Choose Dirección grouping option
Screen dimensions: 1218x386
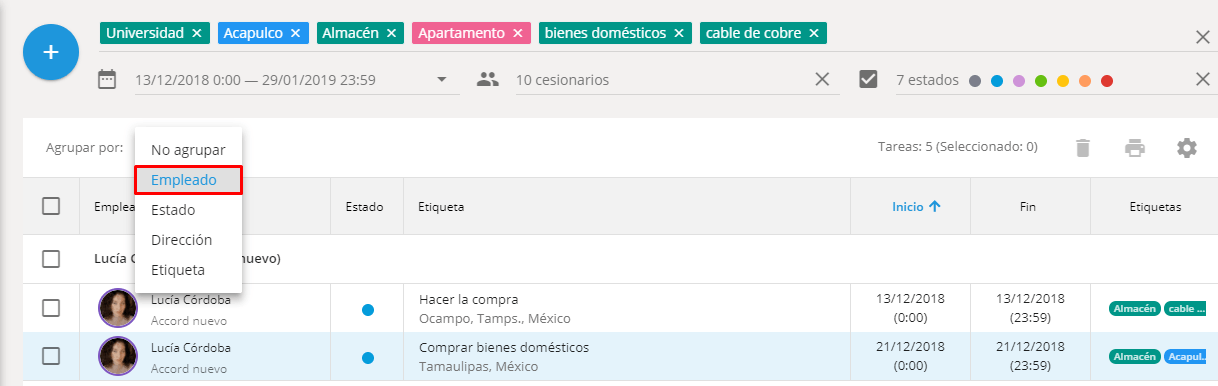(x=188, y=240)
